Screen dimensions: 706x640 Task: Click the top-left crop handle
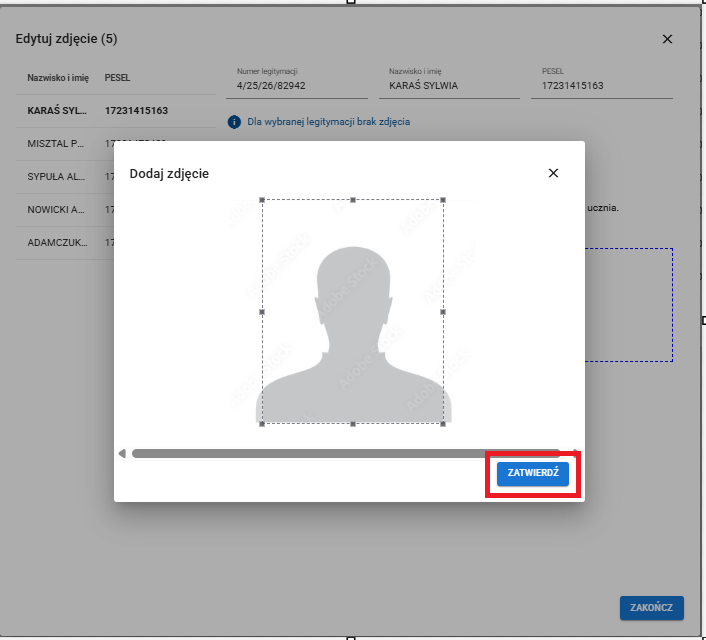(262, 200)
